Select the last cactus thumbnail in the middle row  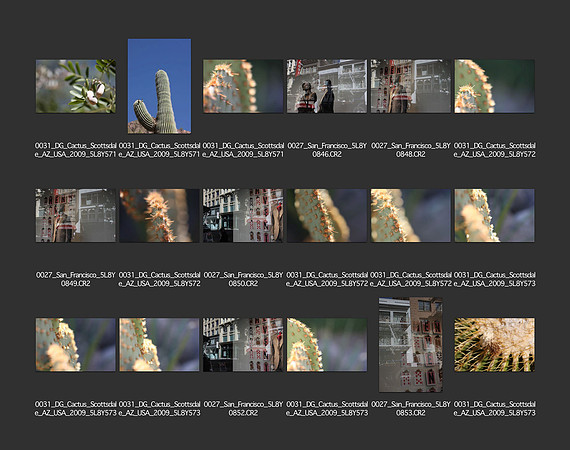pyautogui.click(x=494, y=215)
